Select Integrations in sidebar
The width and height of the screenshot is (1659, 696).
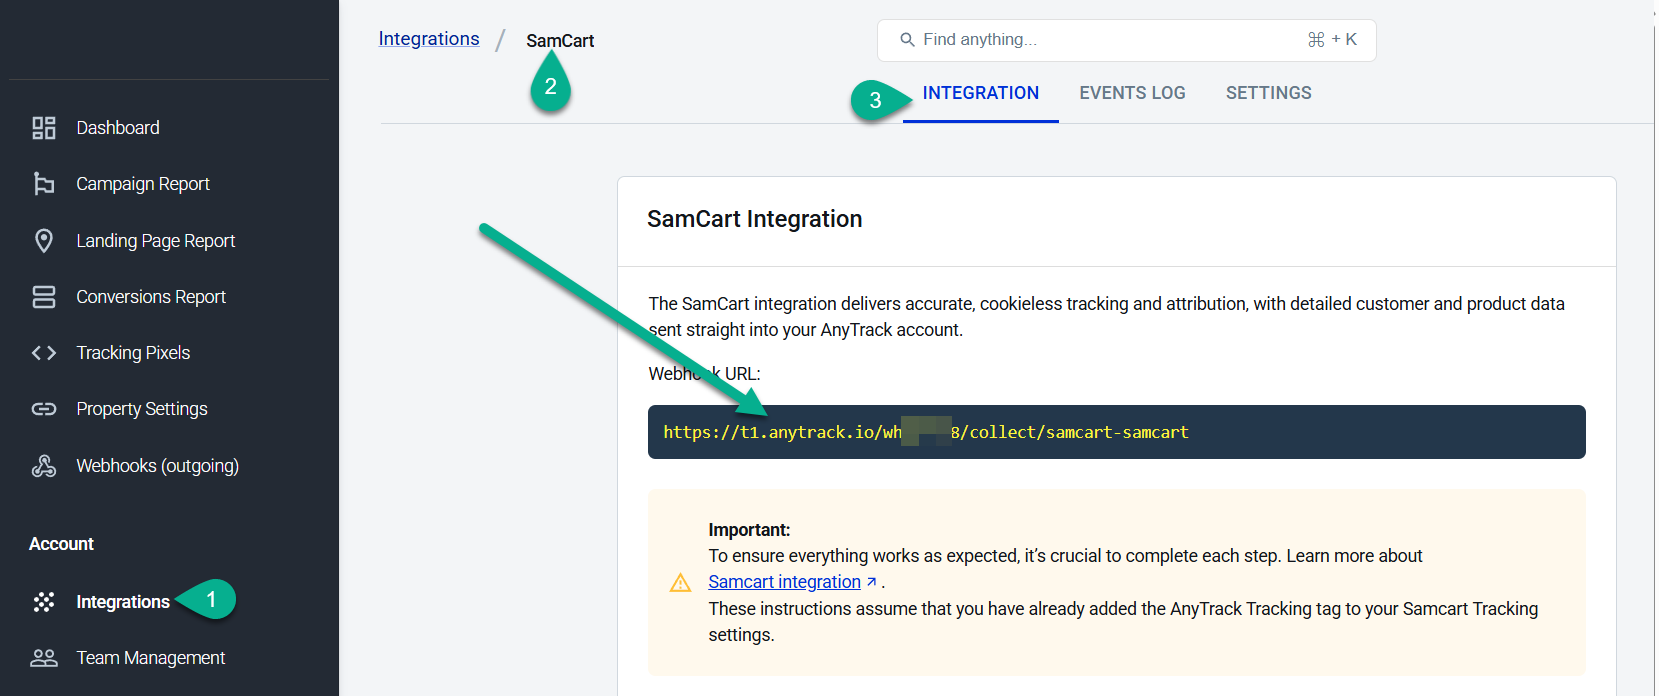coord(123,602)
